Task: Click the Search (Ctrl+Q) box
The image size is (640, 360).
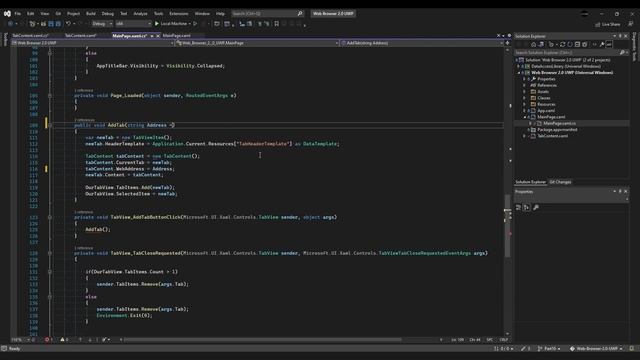Action: click(267, 13)
